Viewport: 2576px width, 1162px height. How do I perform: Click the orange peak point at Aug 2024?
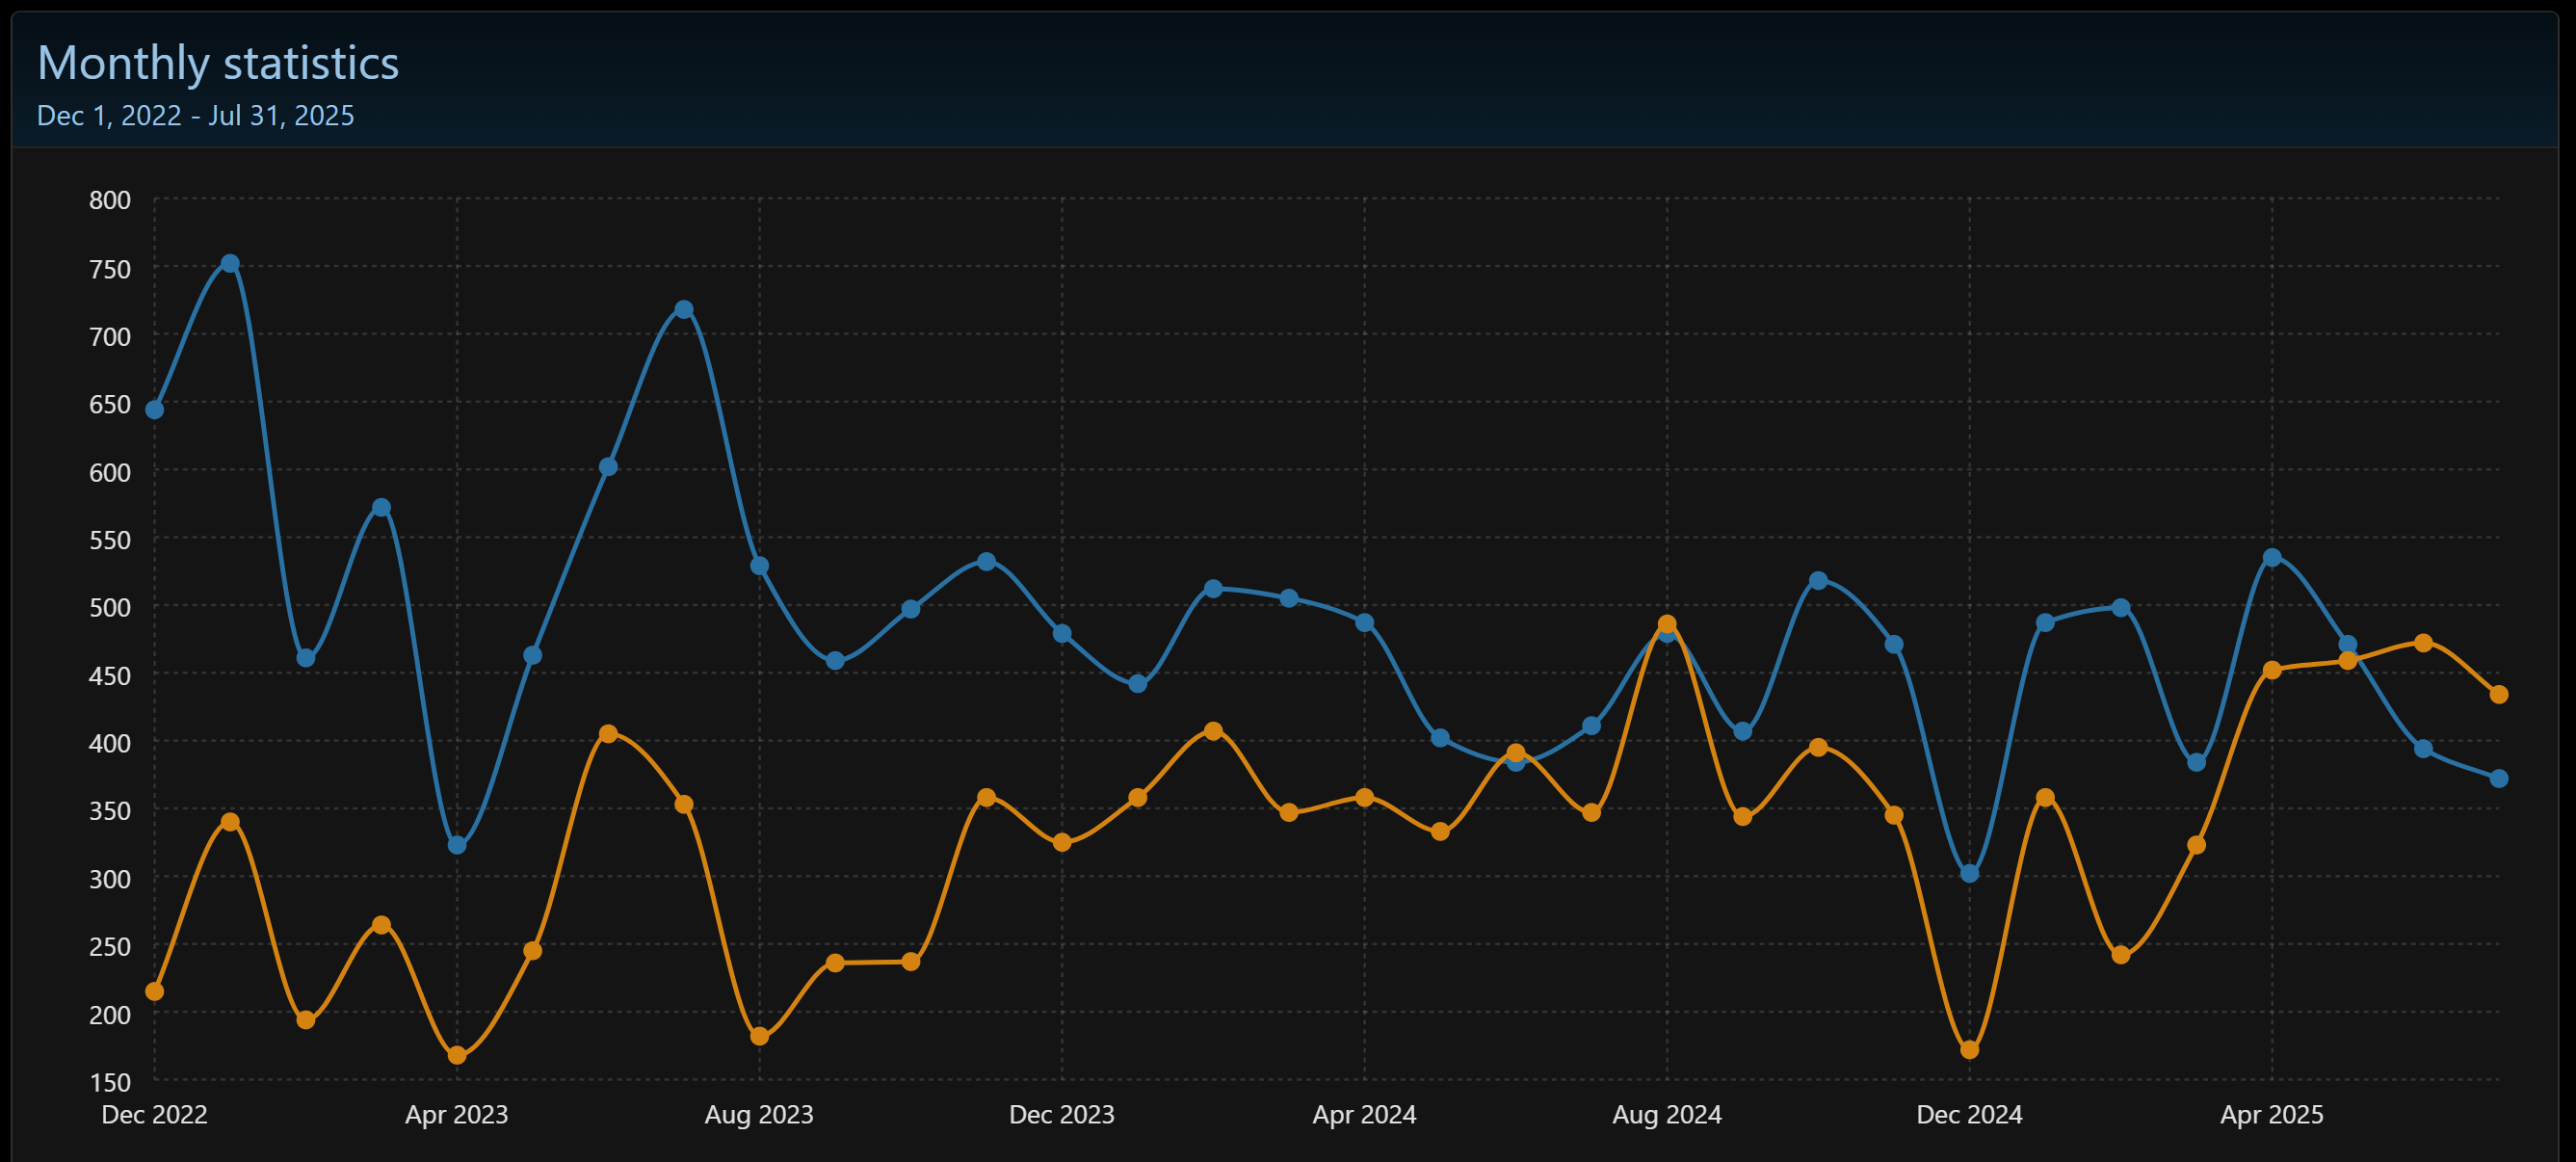[1667, 624]
